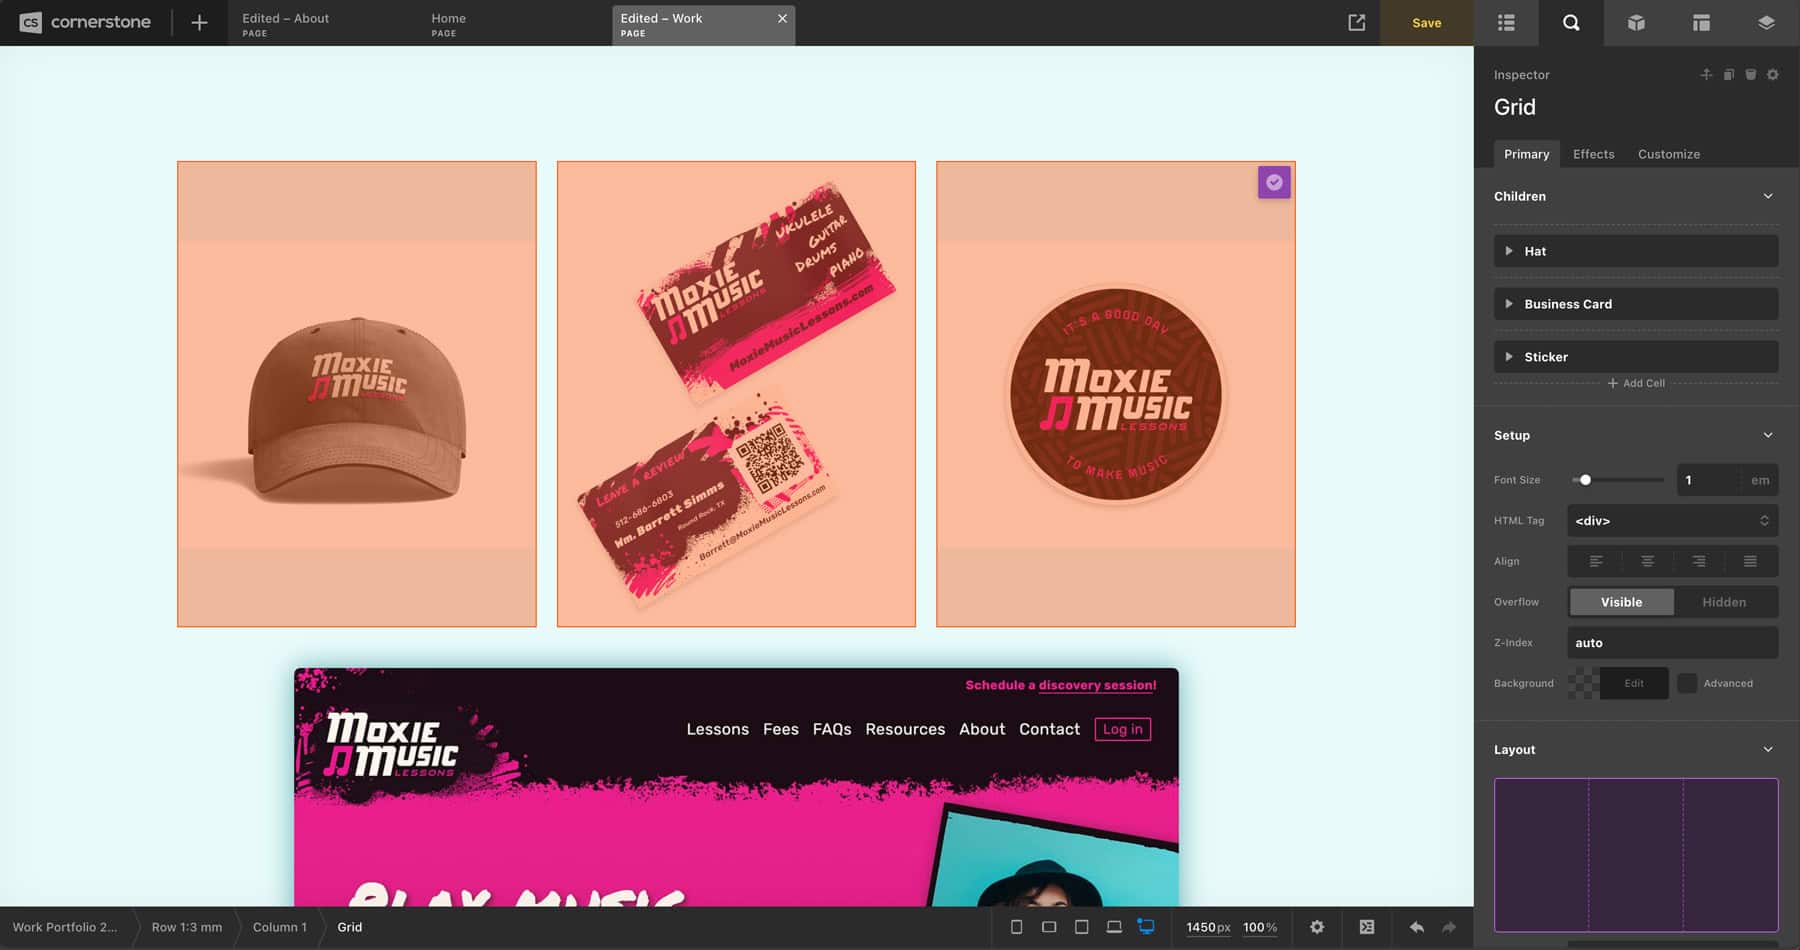The image size is (1800, 950).
Task: Open Inspector gear options for Grid
Action: coord(1772,74)
